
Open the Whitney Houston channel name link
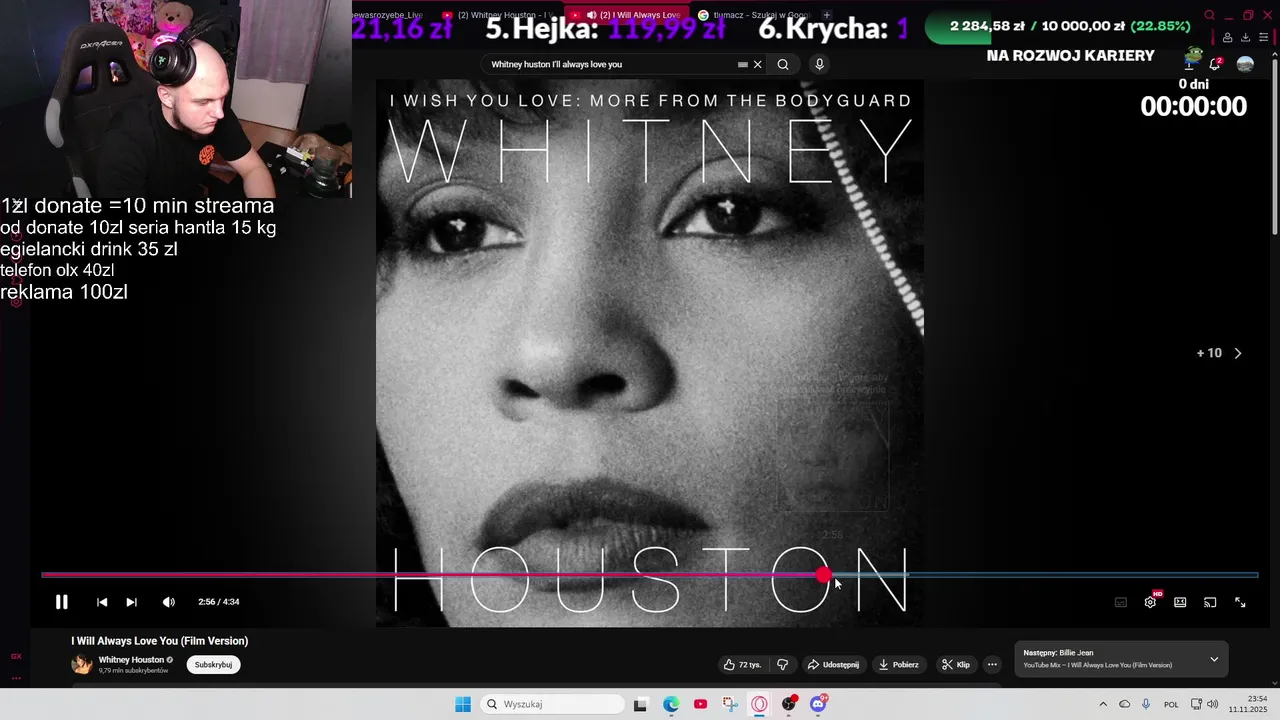click(131, 660)
